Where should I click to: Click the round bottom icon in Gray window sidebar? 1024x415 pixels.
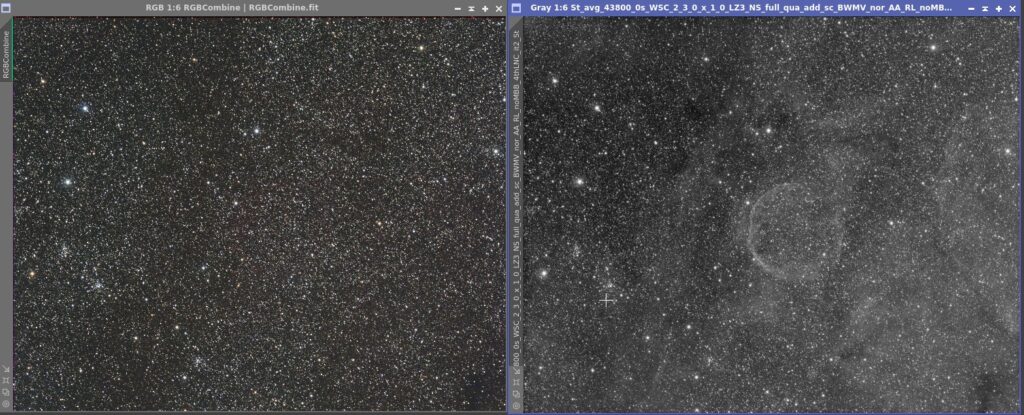517,406
